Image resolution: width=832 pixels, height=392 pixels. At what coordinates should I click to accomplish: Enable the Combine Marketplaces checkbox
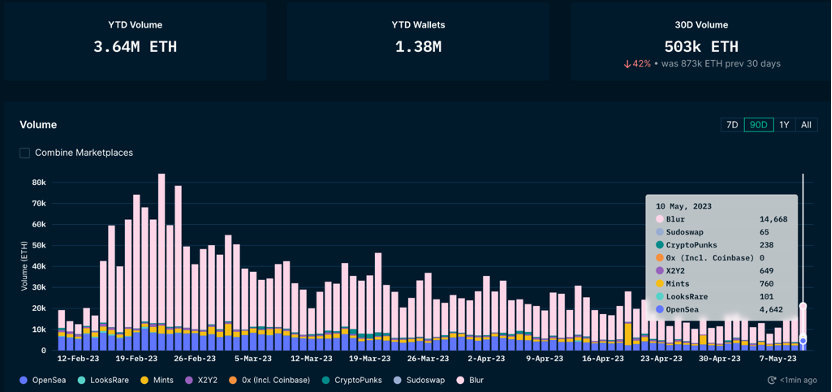click(x=24, y=153)
